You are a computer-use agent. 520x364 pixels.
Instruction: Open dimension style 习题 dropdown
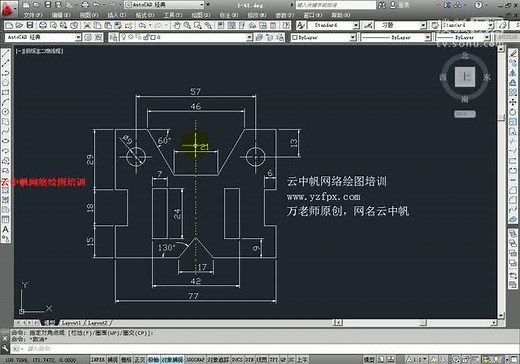423,25
